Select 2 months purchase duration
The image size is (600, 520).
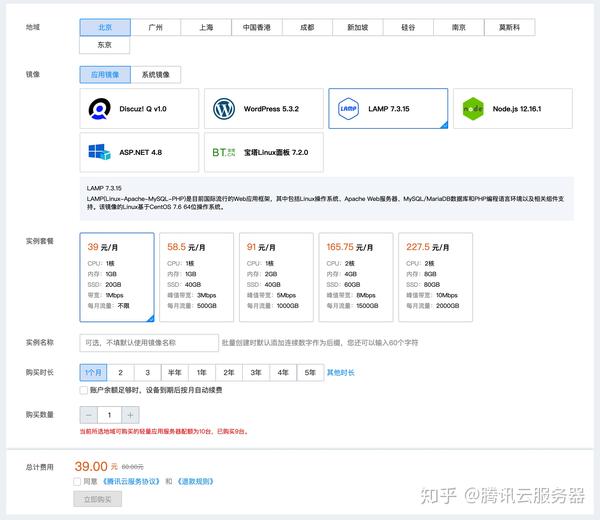click(121, 372)
